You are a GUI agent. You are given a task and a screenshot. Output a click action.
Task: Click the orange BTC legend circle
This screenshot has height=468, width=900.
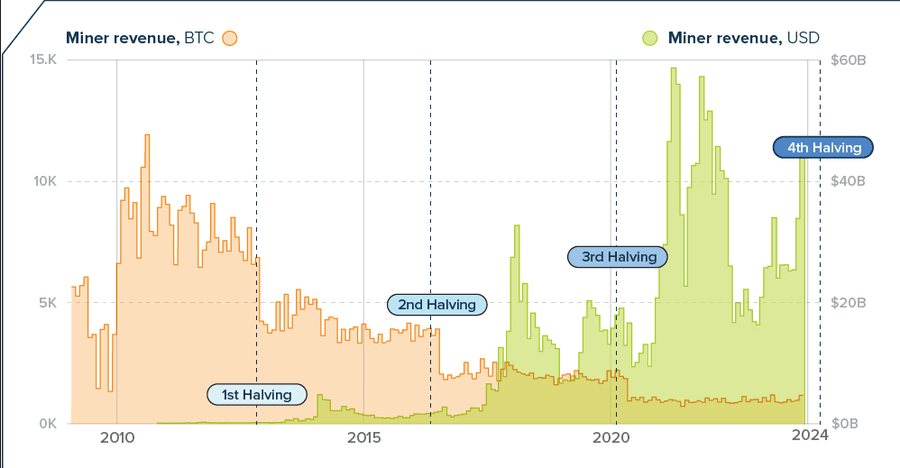click(x=230, y=38)
